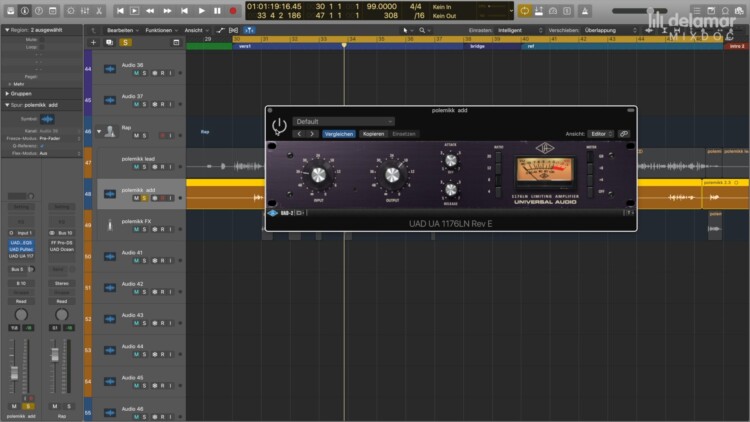Open the Smart Controls dial icon

[71, 11]
